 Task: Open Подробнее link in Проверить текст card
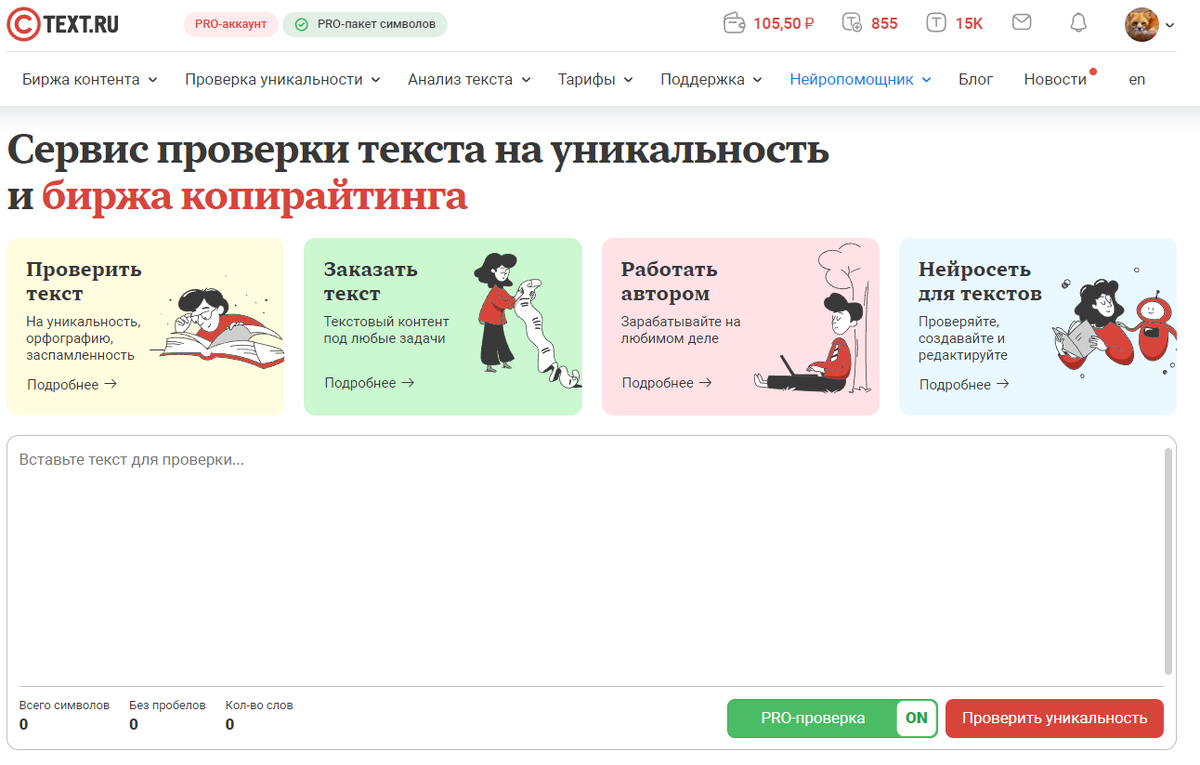72,384
